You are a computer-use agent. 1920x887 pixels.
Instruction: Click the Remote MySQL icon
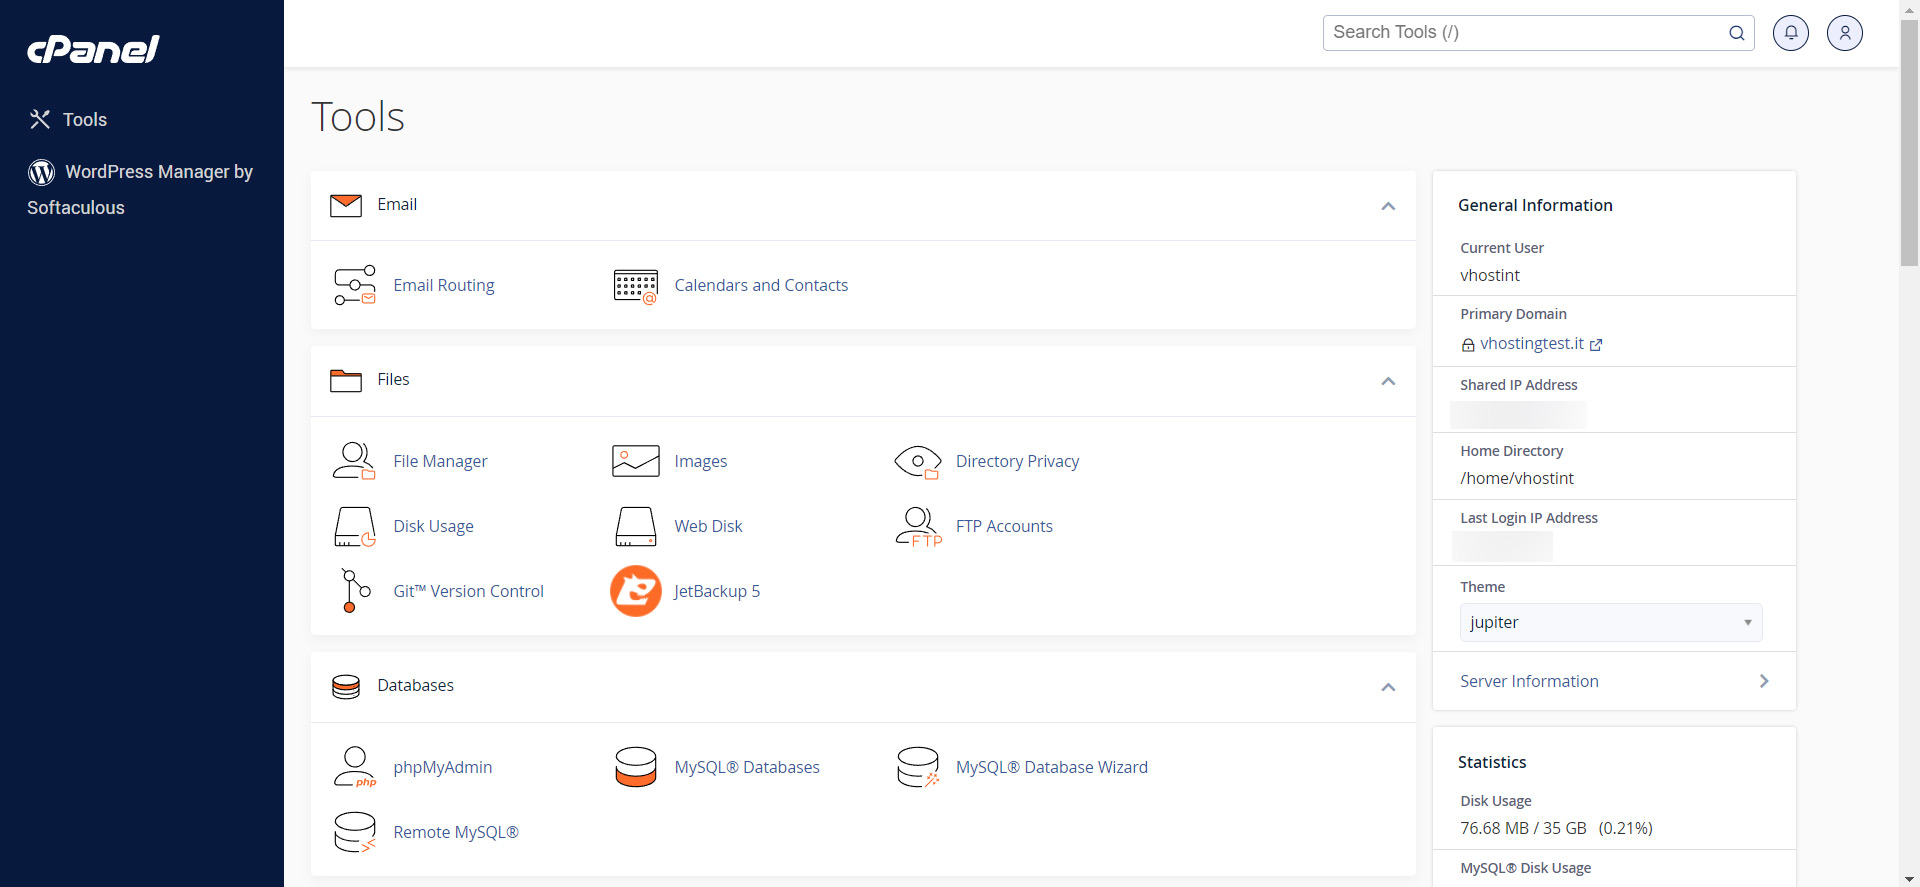(355, 832)
